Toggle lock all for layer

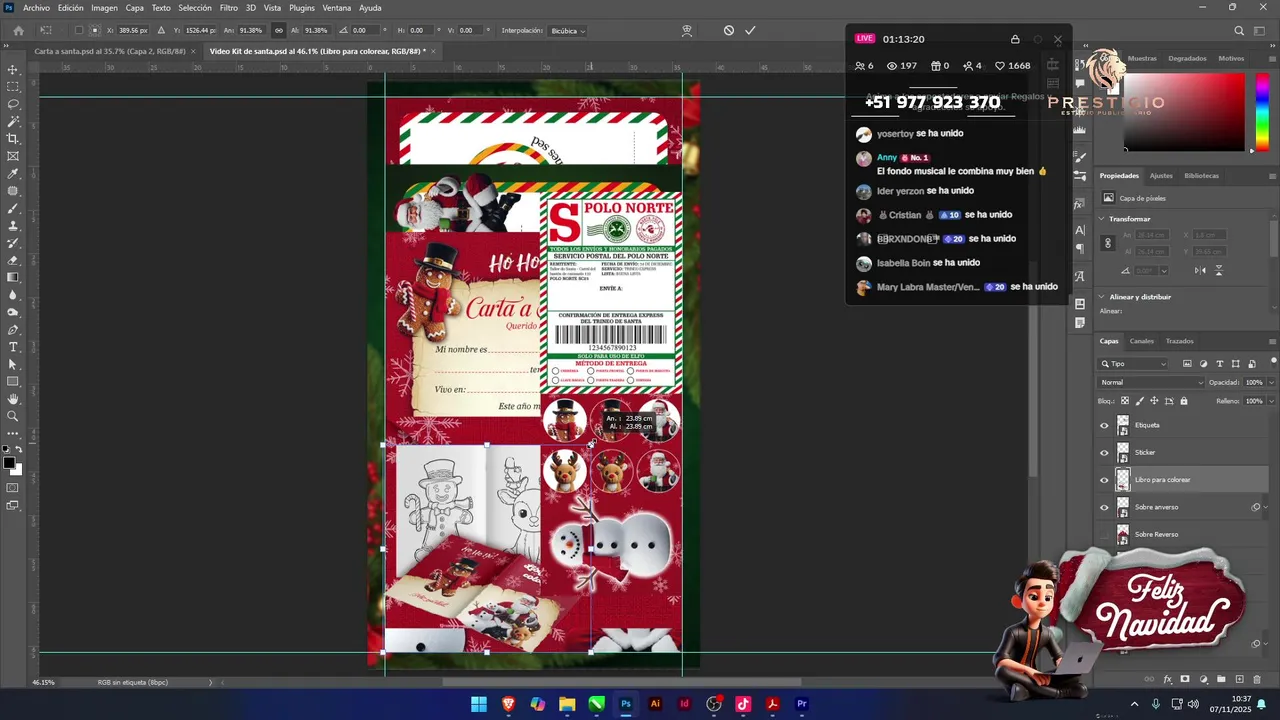1184,401
